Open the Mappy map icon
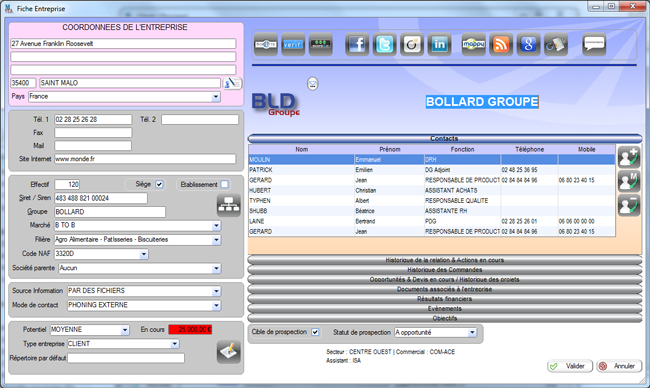 click(x=474, y=44)
